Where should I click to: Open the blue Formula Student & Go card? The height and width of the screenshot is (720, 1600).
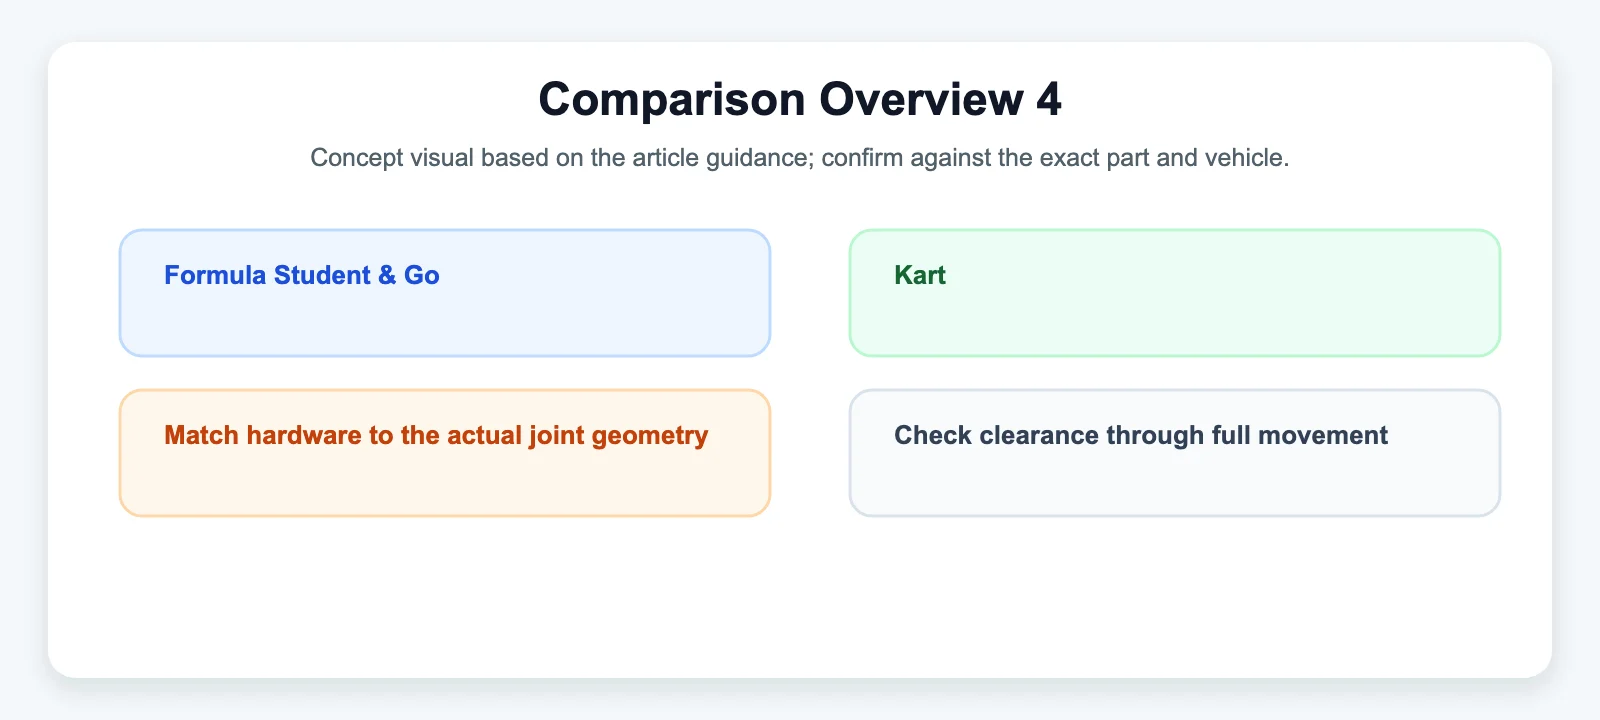tap(445, 293)
